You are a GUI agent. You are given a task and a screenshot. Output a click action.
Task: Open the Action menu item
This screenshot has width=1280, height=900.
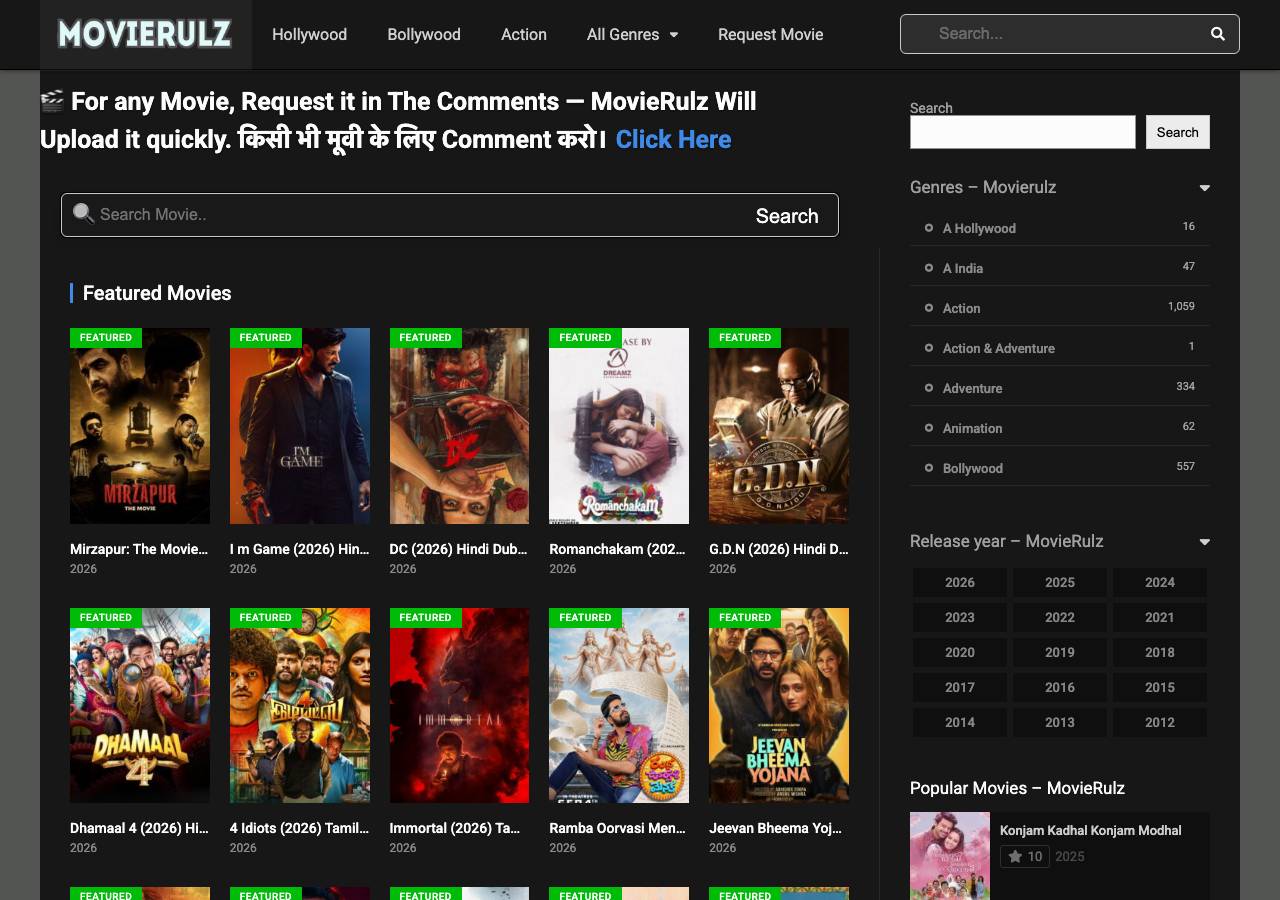[524, 34]
